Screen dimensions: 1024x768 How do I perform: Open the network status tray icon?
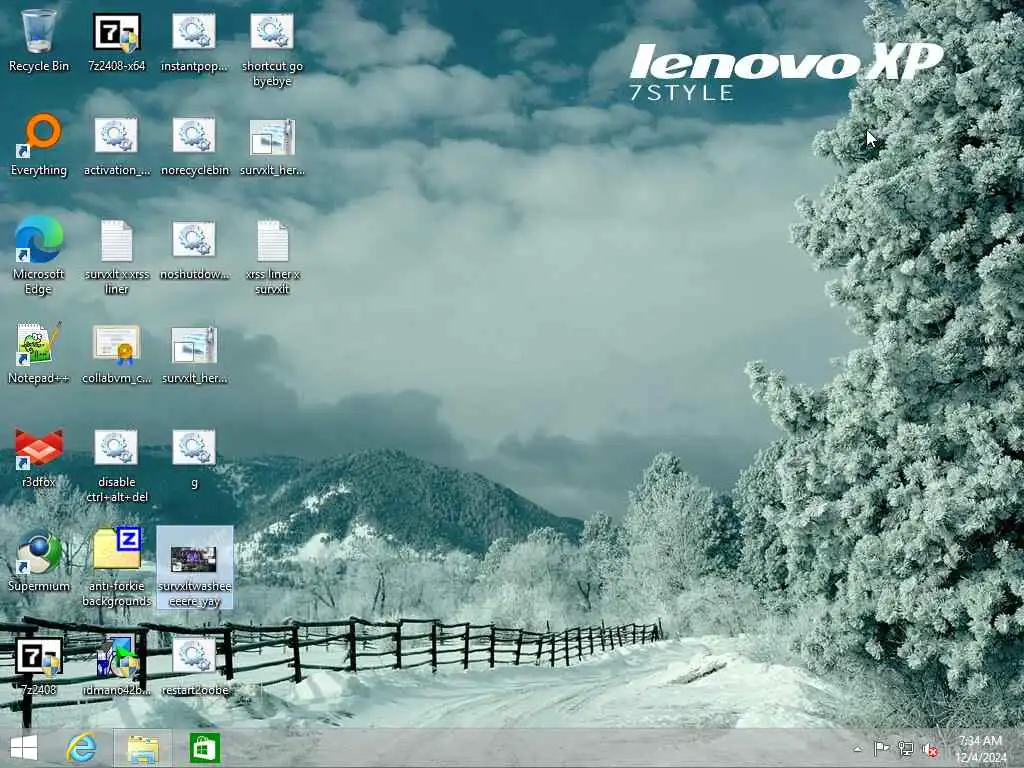906,749
